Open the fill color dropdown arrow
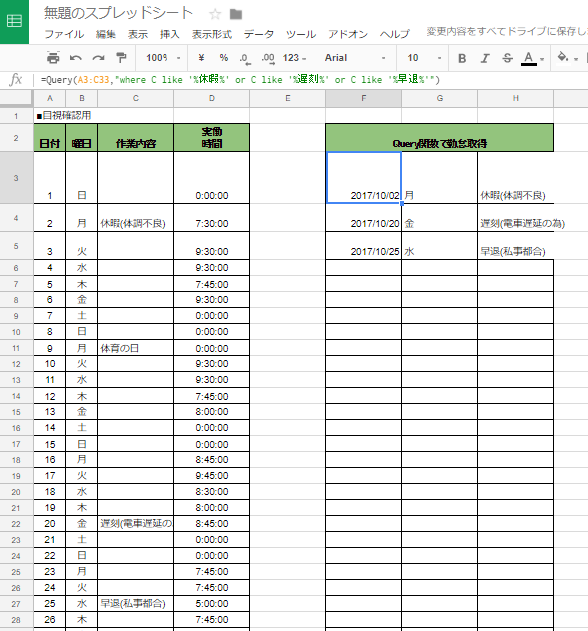Screen dimensions: 588x631 click(x=576, y=59)
